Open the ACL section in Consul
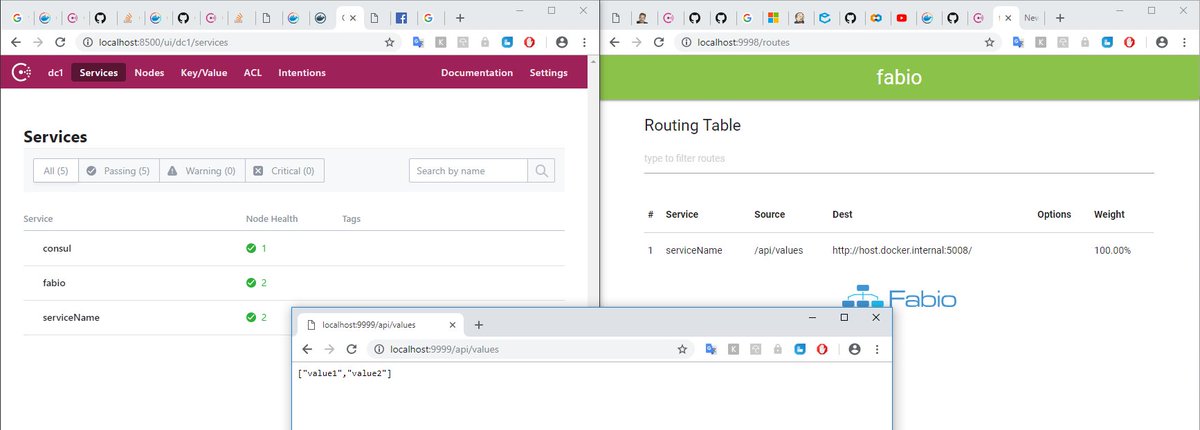1200x430 pixels. tap(253, 73)
